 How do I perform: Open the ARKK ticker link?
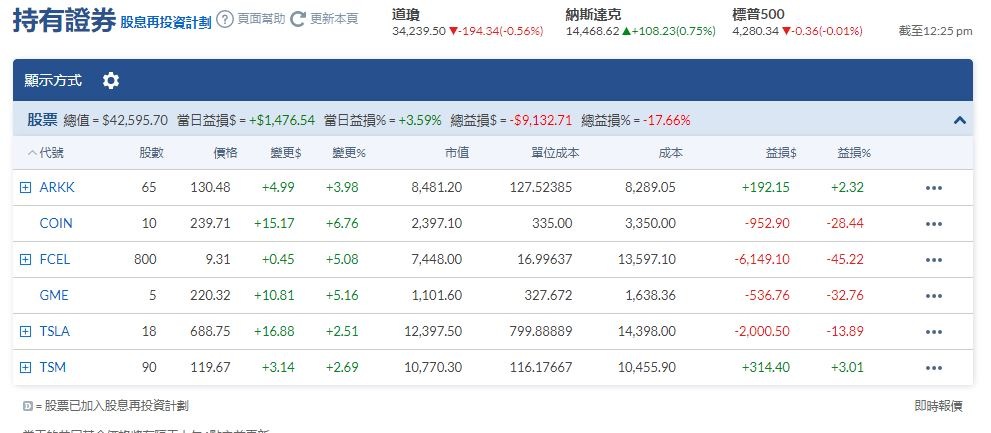57,187
